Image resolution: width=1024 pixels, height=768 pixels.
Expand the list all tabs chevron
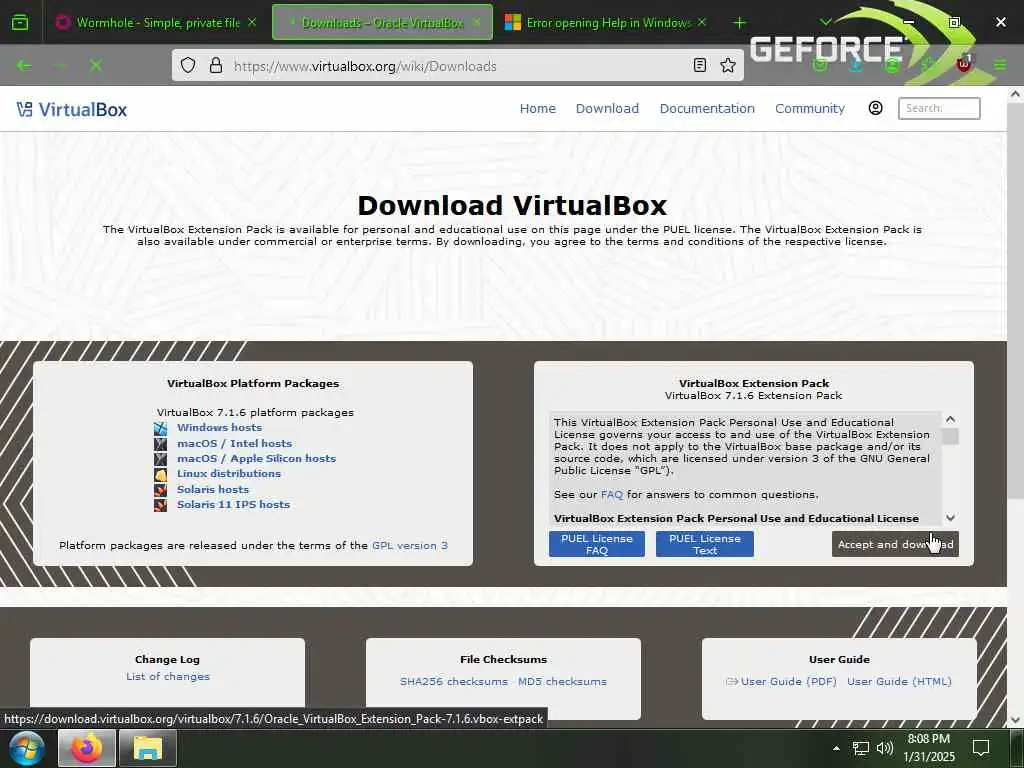[x=825, y=22]
